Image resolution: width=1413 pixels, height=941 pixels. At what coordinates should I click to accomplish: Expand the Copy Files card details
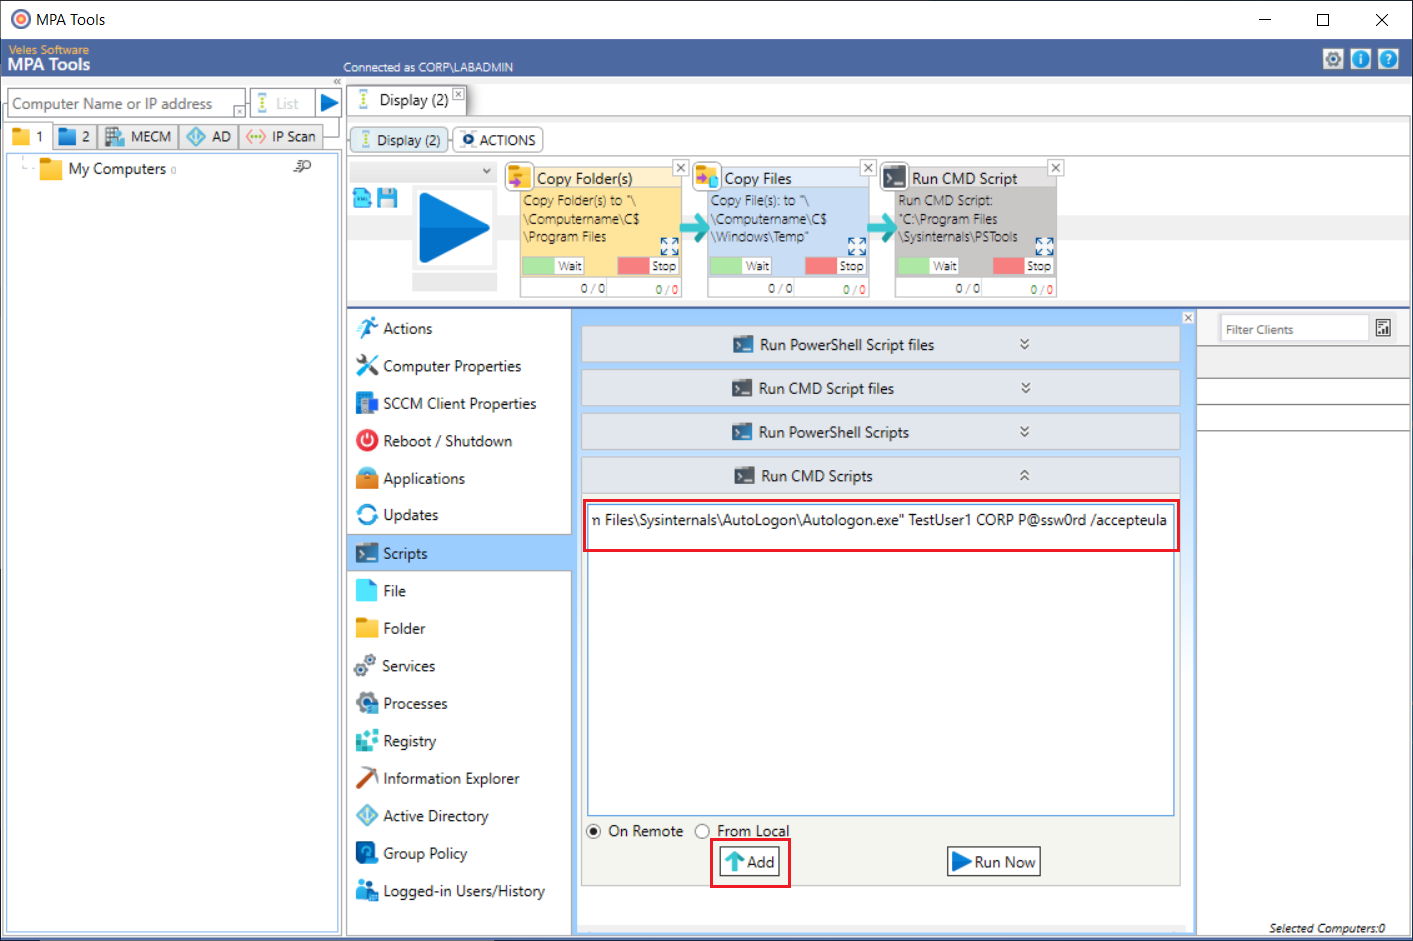(857, 246)
